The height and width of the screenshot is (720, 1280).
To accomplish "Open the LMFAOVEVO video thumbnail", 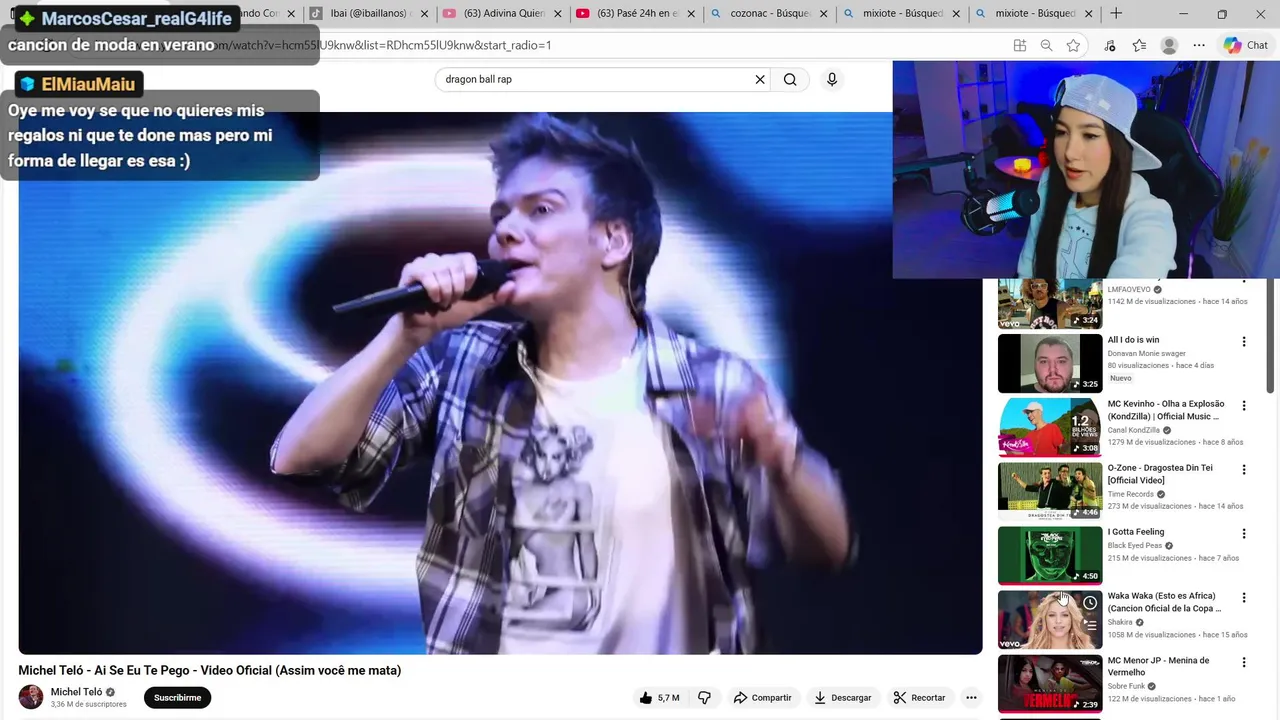I will (x=1050, y=303).
